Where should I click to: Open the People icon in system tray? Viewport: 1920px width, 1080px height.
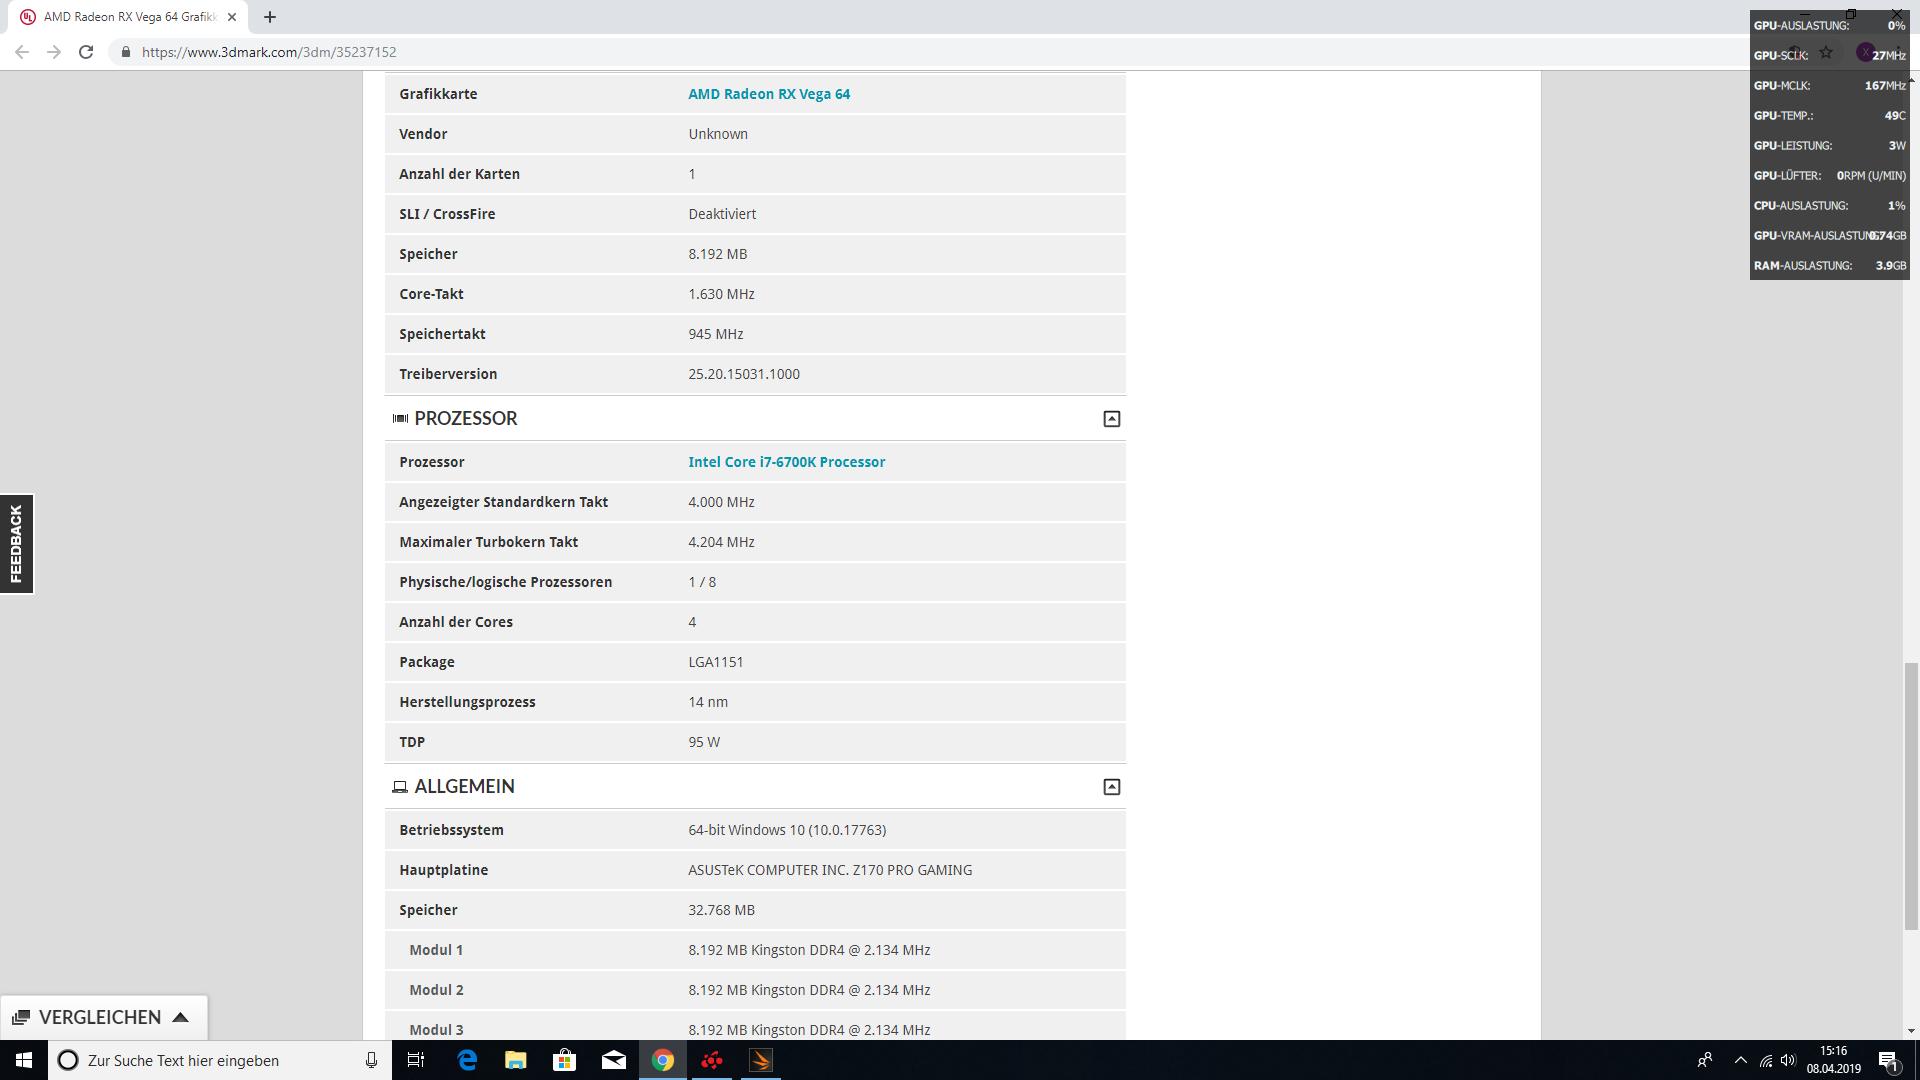pos(1705,1060)
